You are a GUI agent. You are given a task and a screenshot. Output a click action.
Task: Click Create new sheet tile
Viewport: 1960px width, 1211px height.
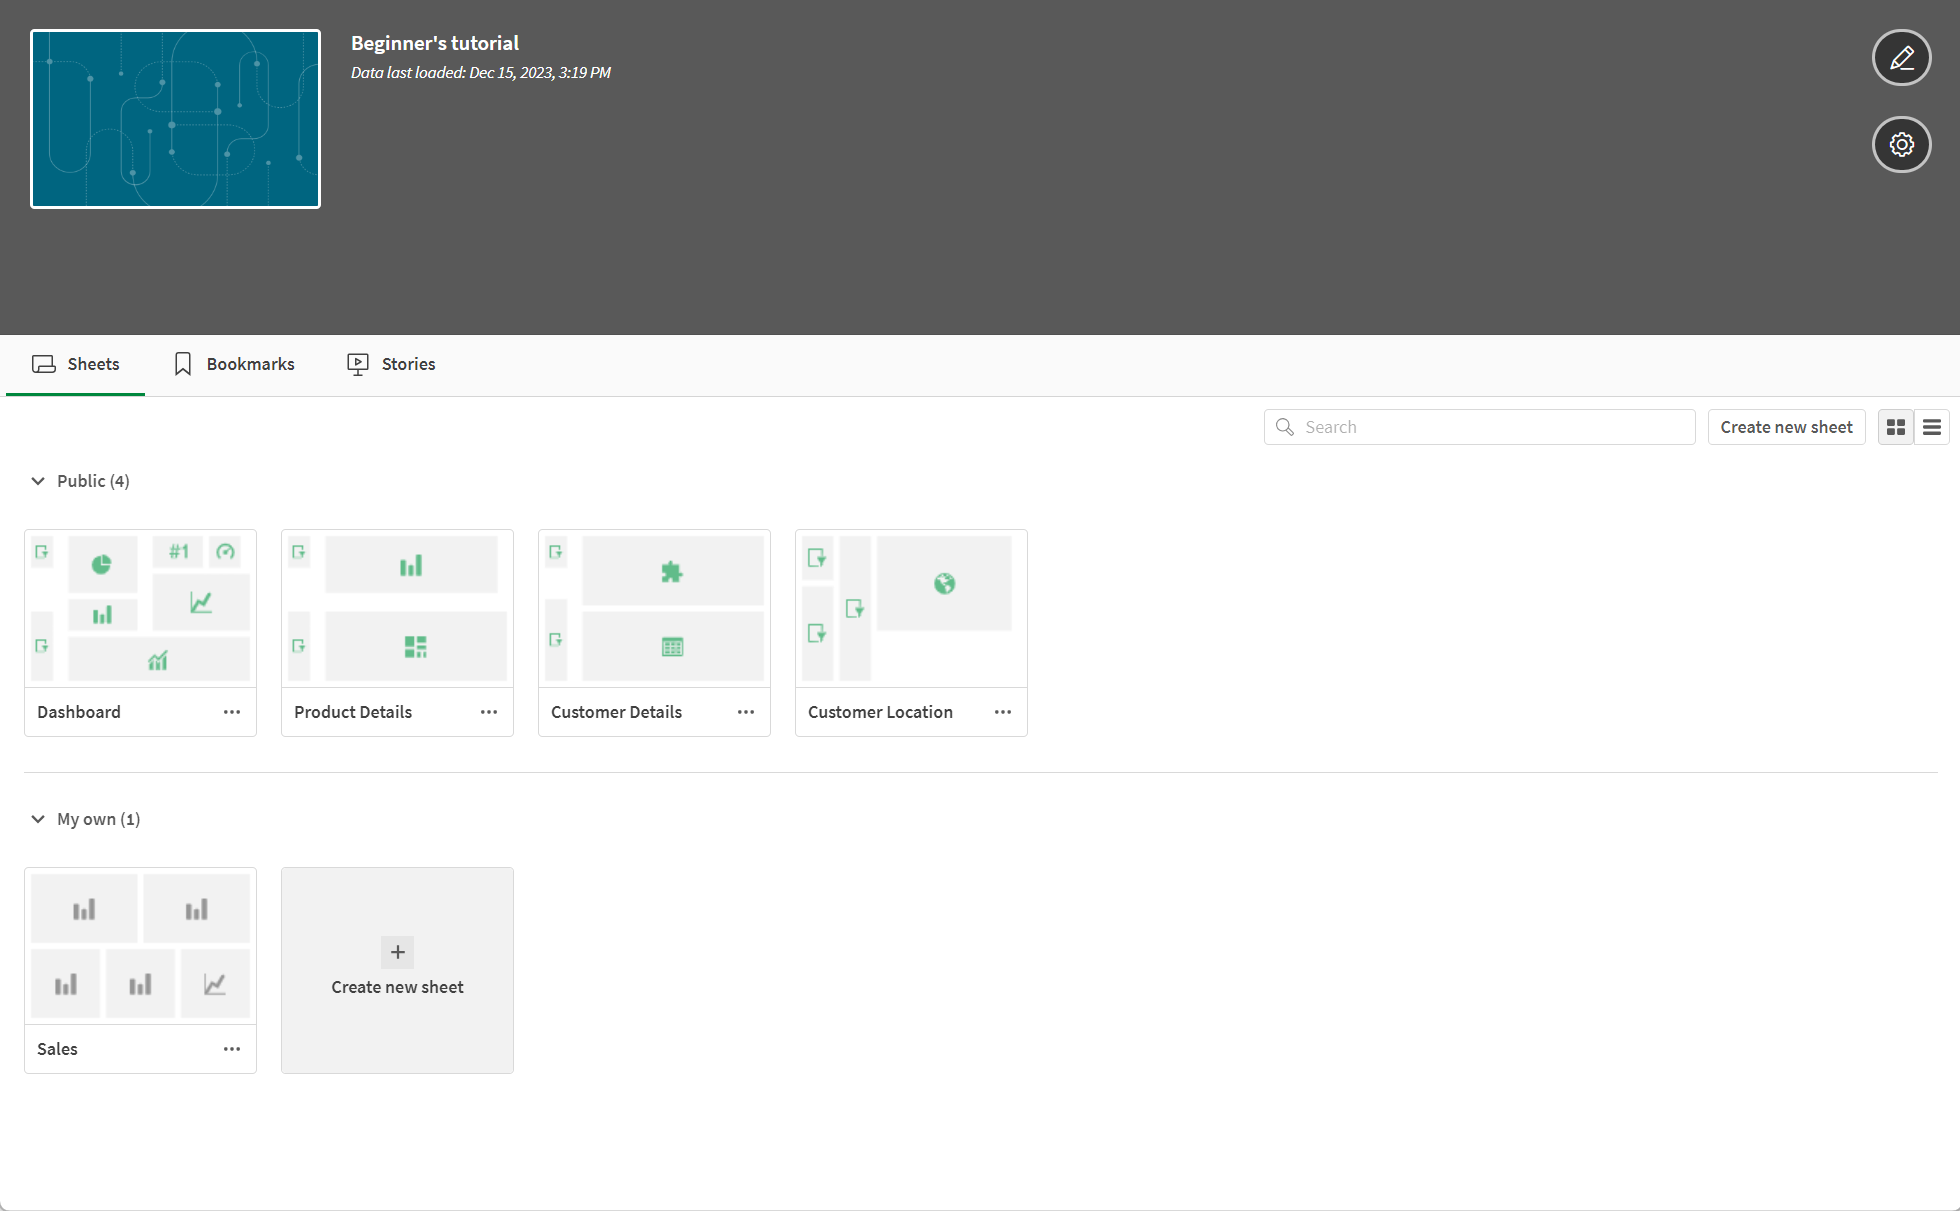[396, 970]
